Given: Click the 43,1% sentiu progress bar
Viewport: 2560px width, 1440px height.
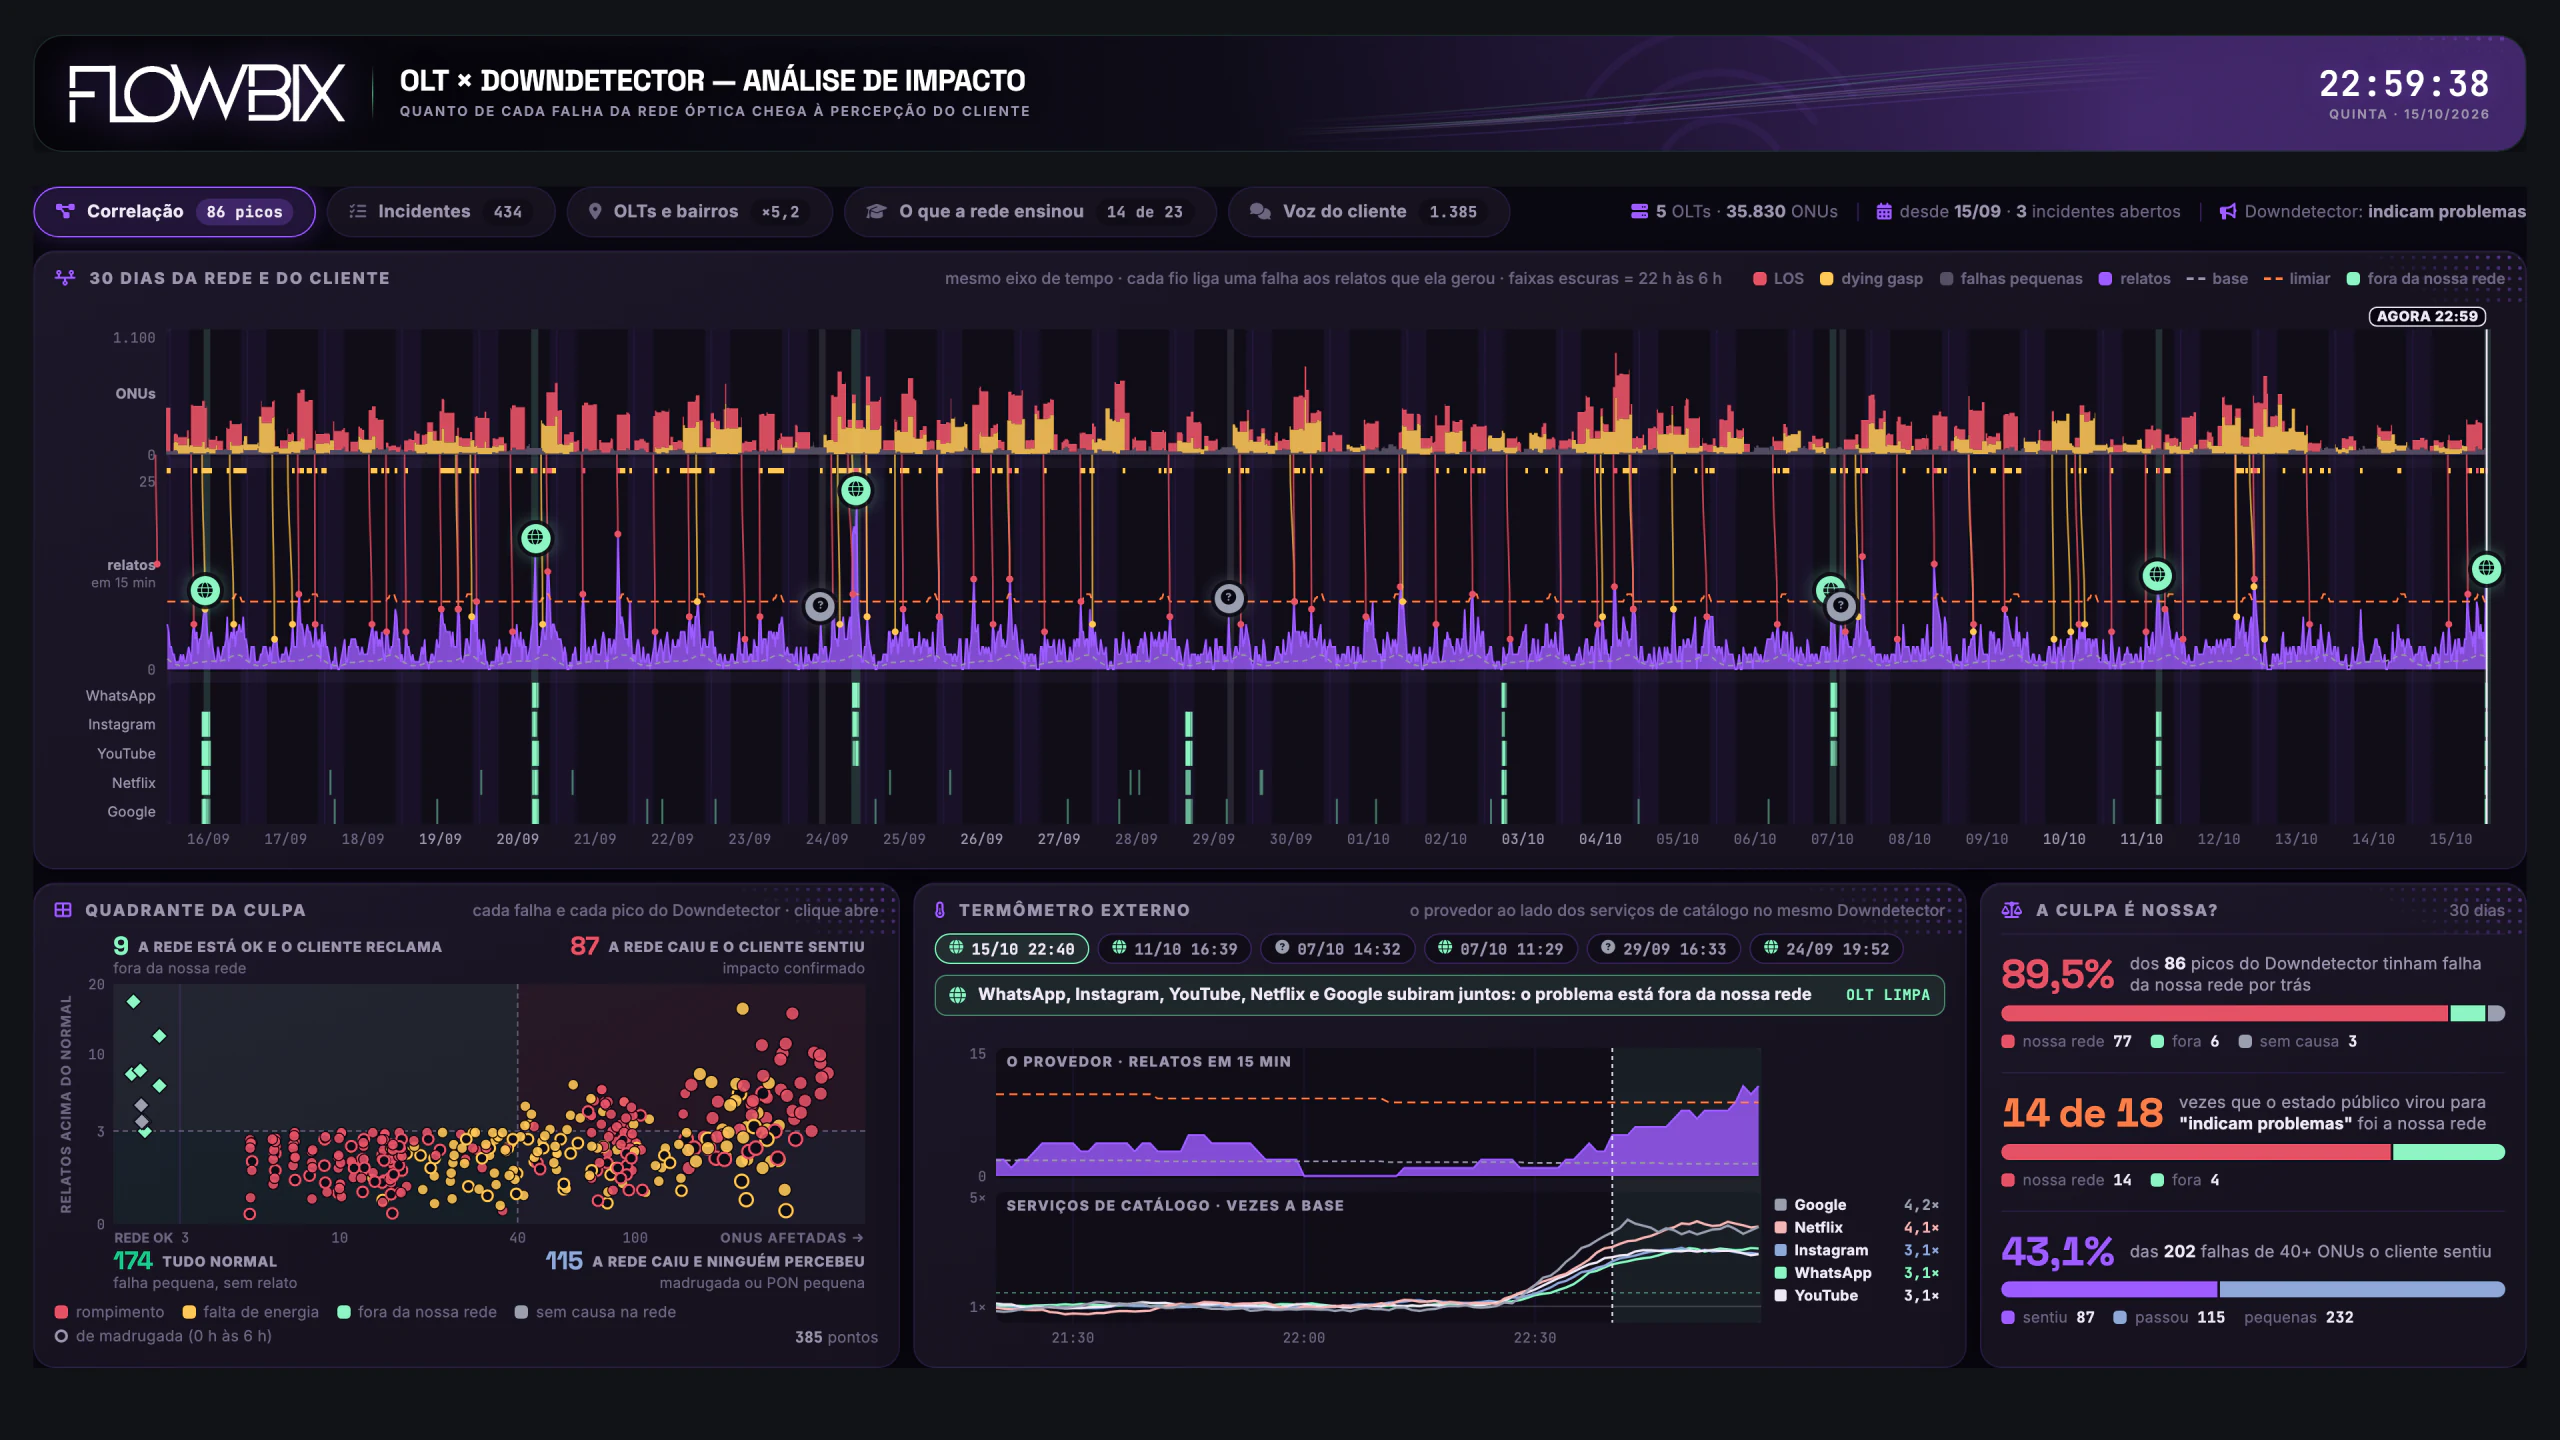Looking at the screenshot, I should [2109, 1290].
